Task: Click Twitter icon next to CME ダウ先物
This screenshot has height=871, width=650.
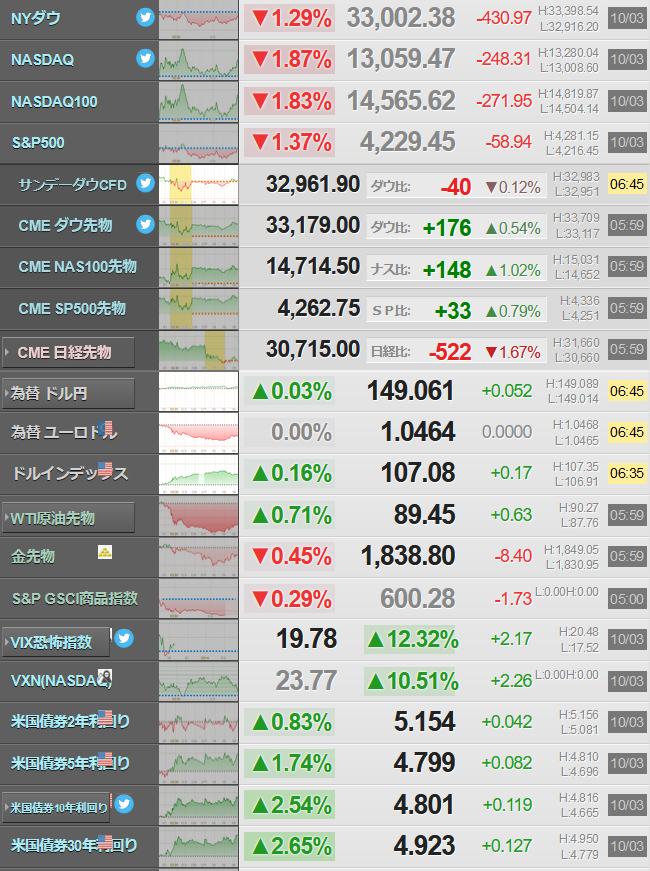Action: click(146, 224)
